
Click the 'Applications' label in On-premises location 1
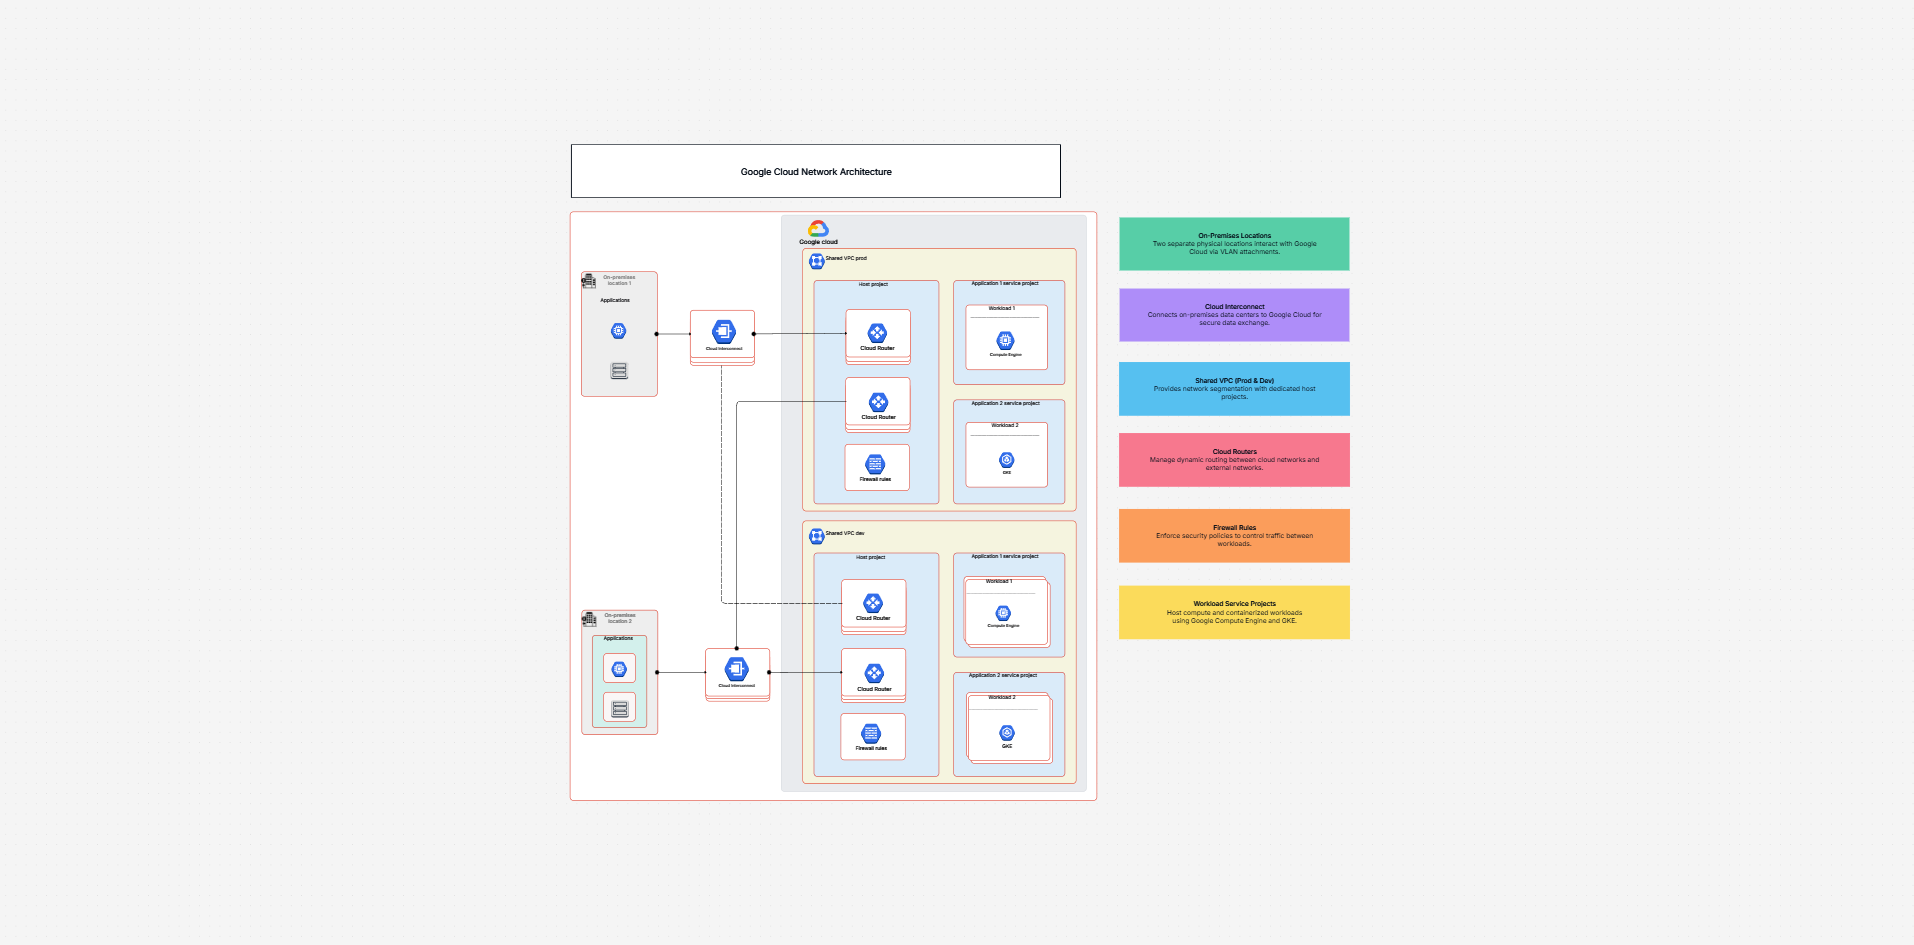[615, 300]
